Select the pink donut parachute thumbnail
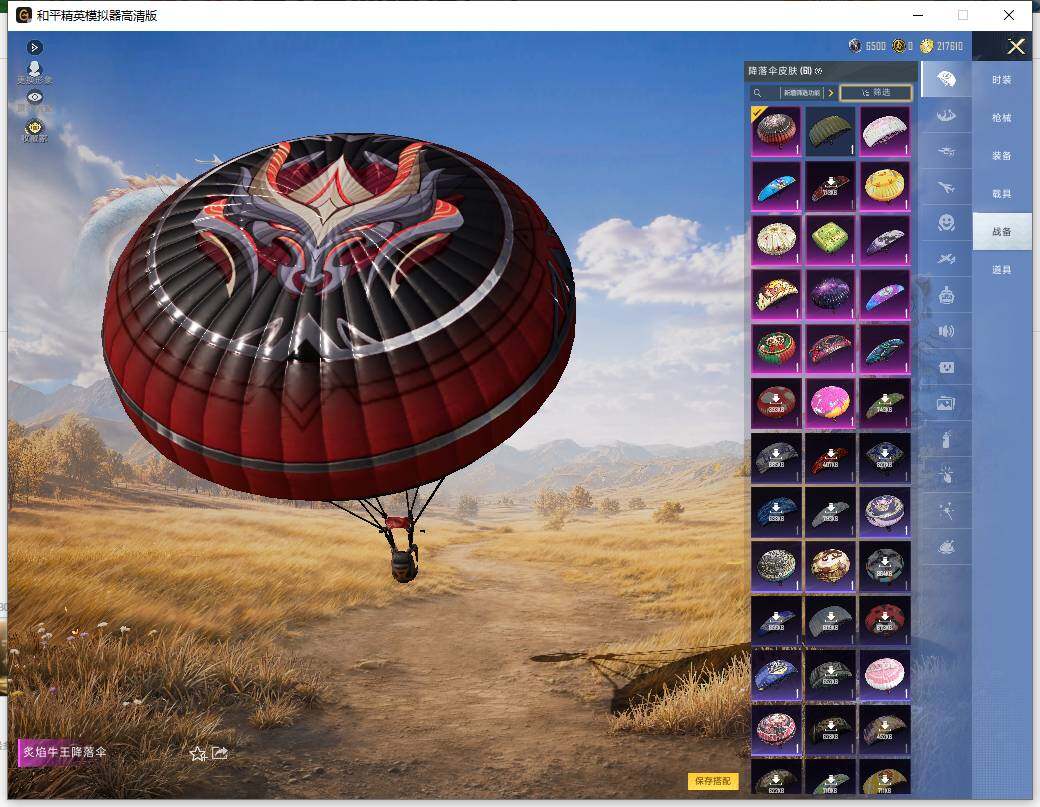The width and height of the screenshot is (1040, 807). (830, 403)
